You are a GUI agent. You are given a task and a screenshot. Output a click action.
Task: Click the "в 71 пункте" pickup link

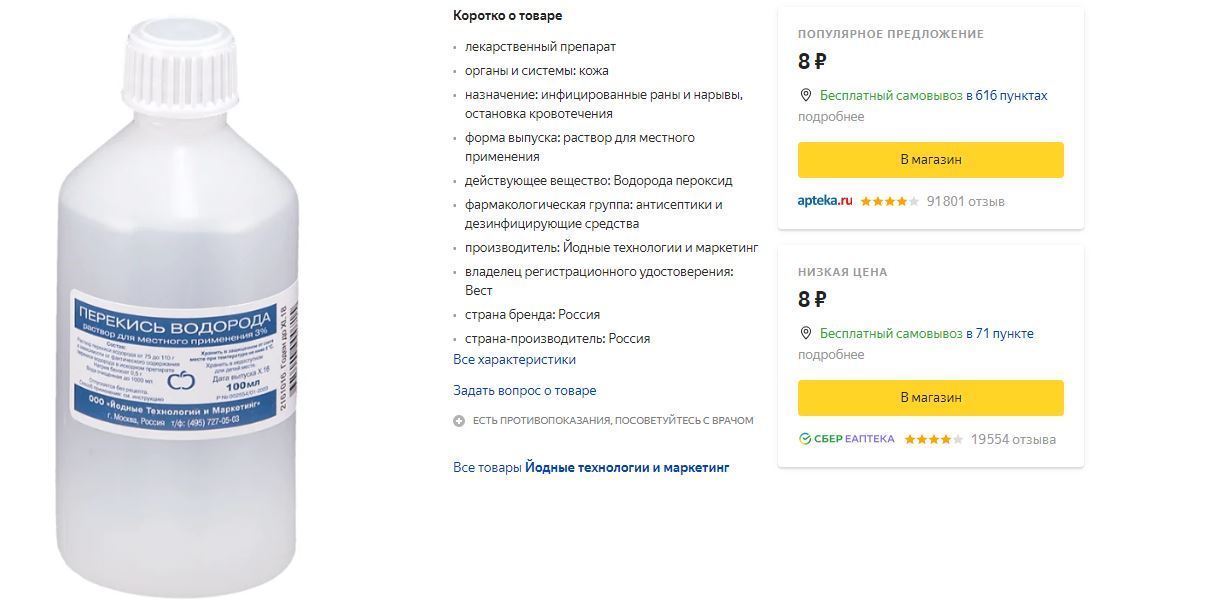[x=999, y=334]
